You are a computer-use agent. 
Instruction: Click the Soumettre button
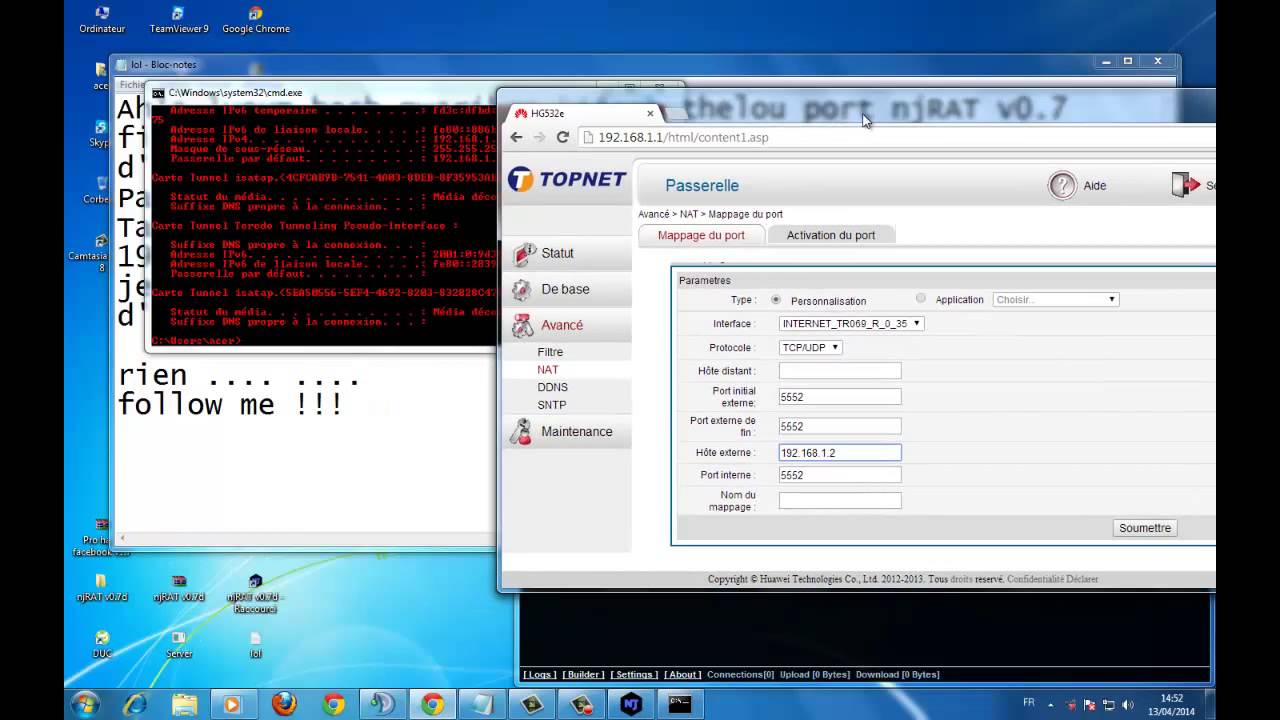click(x=1145, y=528)
